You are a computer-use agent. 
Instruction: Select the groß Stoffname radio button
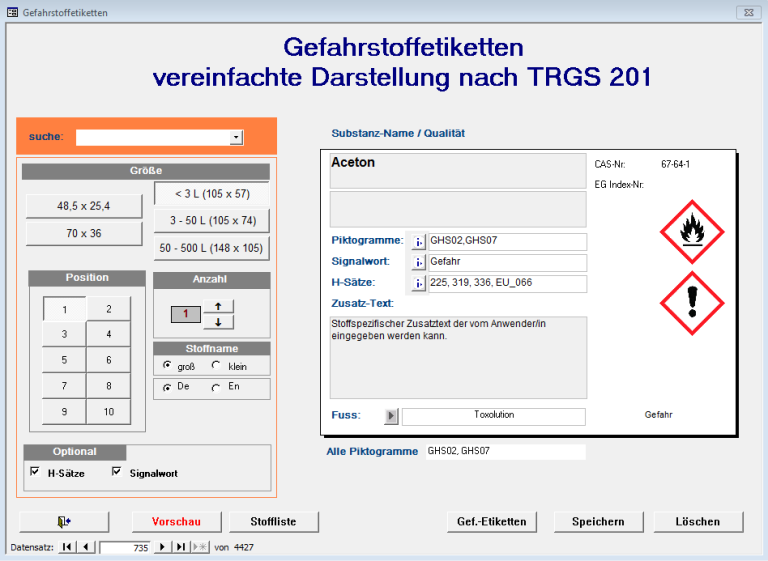click(168, 365)
